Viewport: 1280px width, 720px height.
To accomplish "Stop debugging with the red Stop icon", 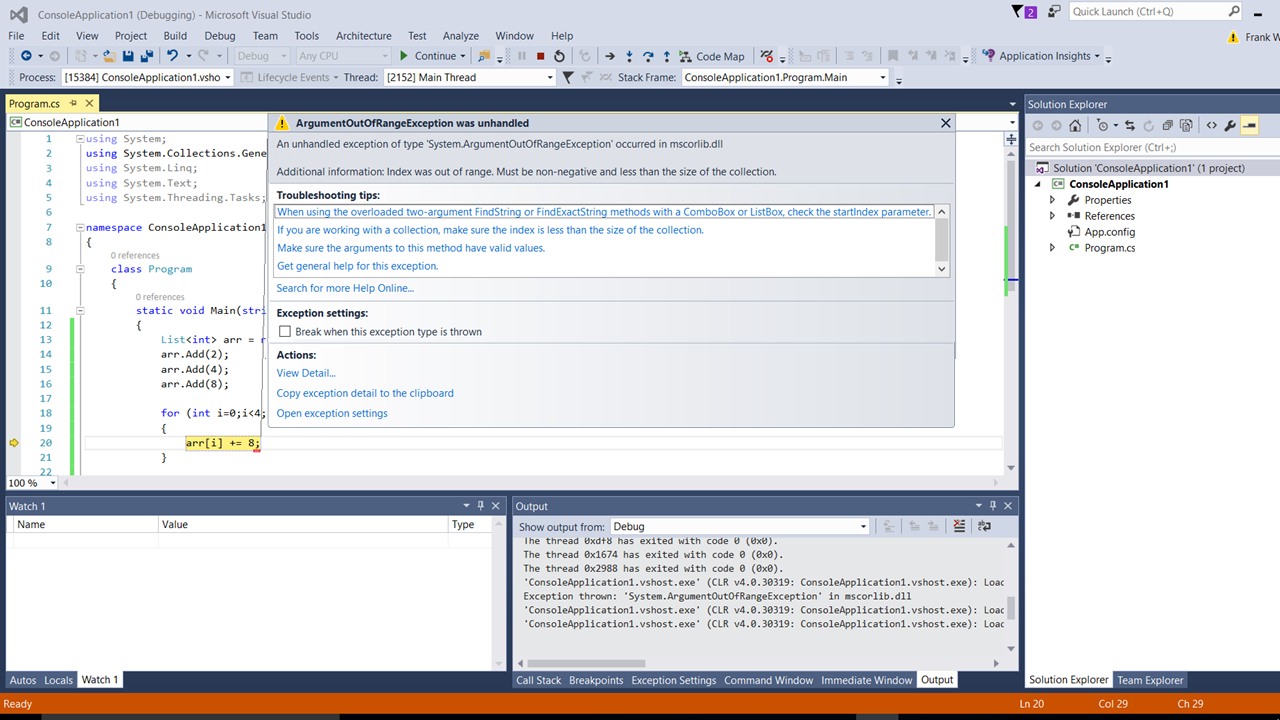I will (540, 56).
